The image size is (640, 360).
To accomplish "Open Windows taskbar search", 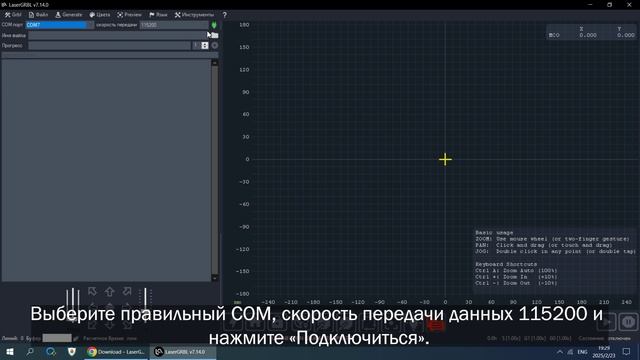I will pos(30,352).
